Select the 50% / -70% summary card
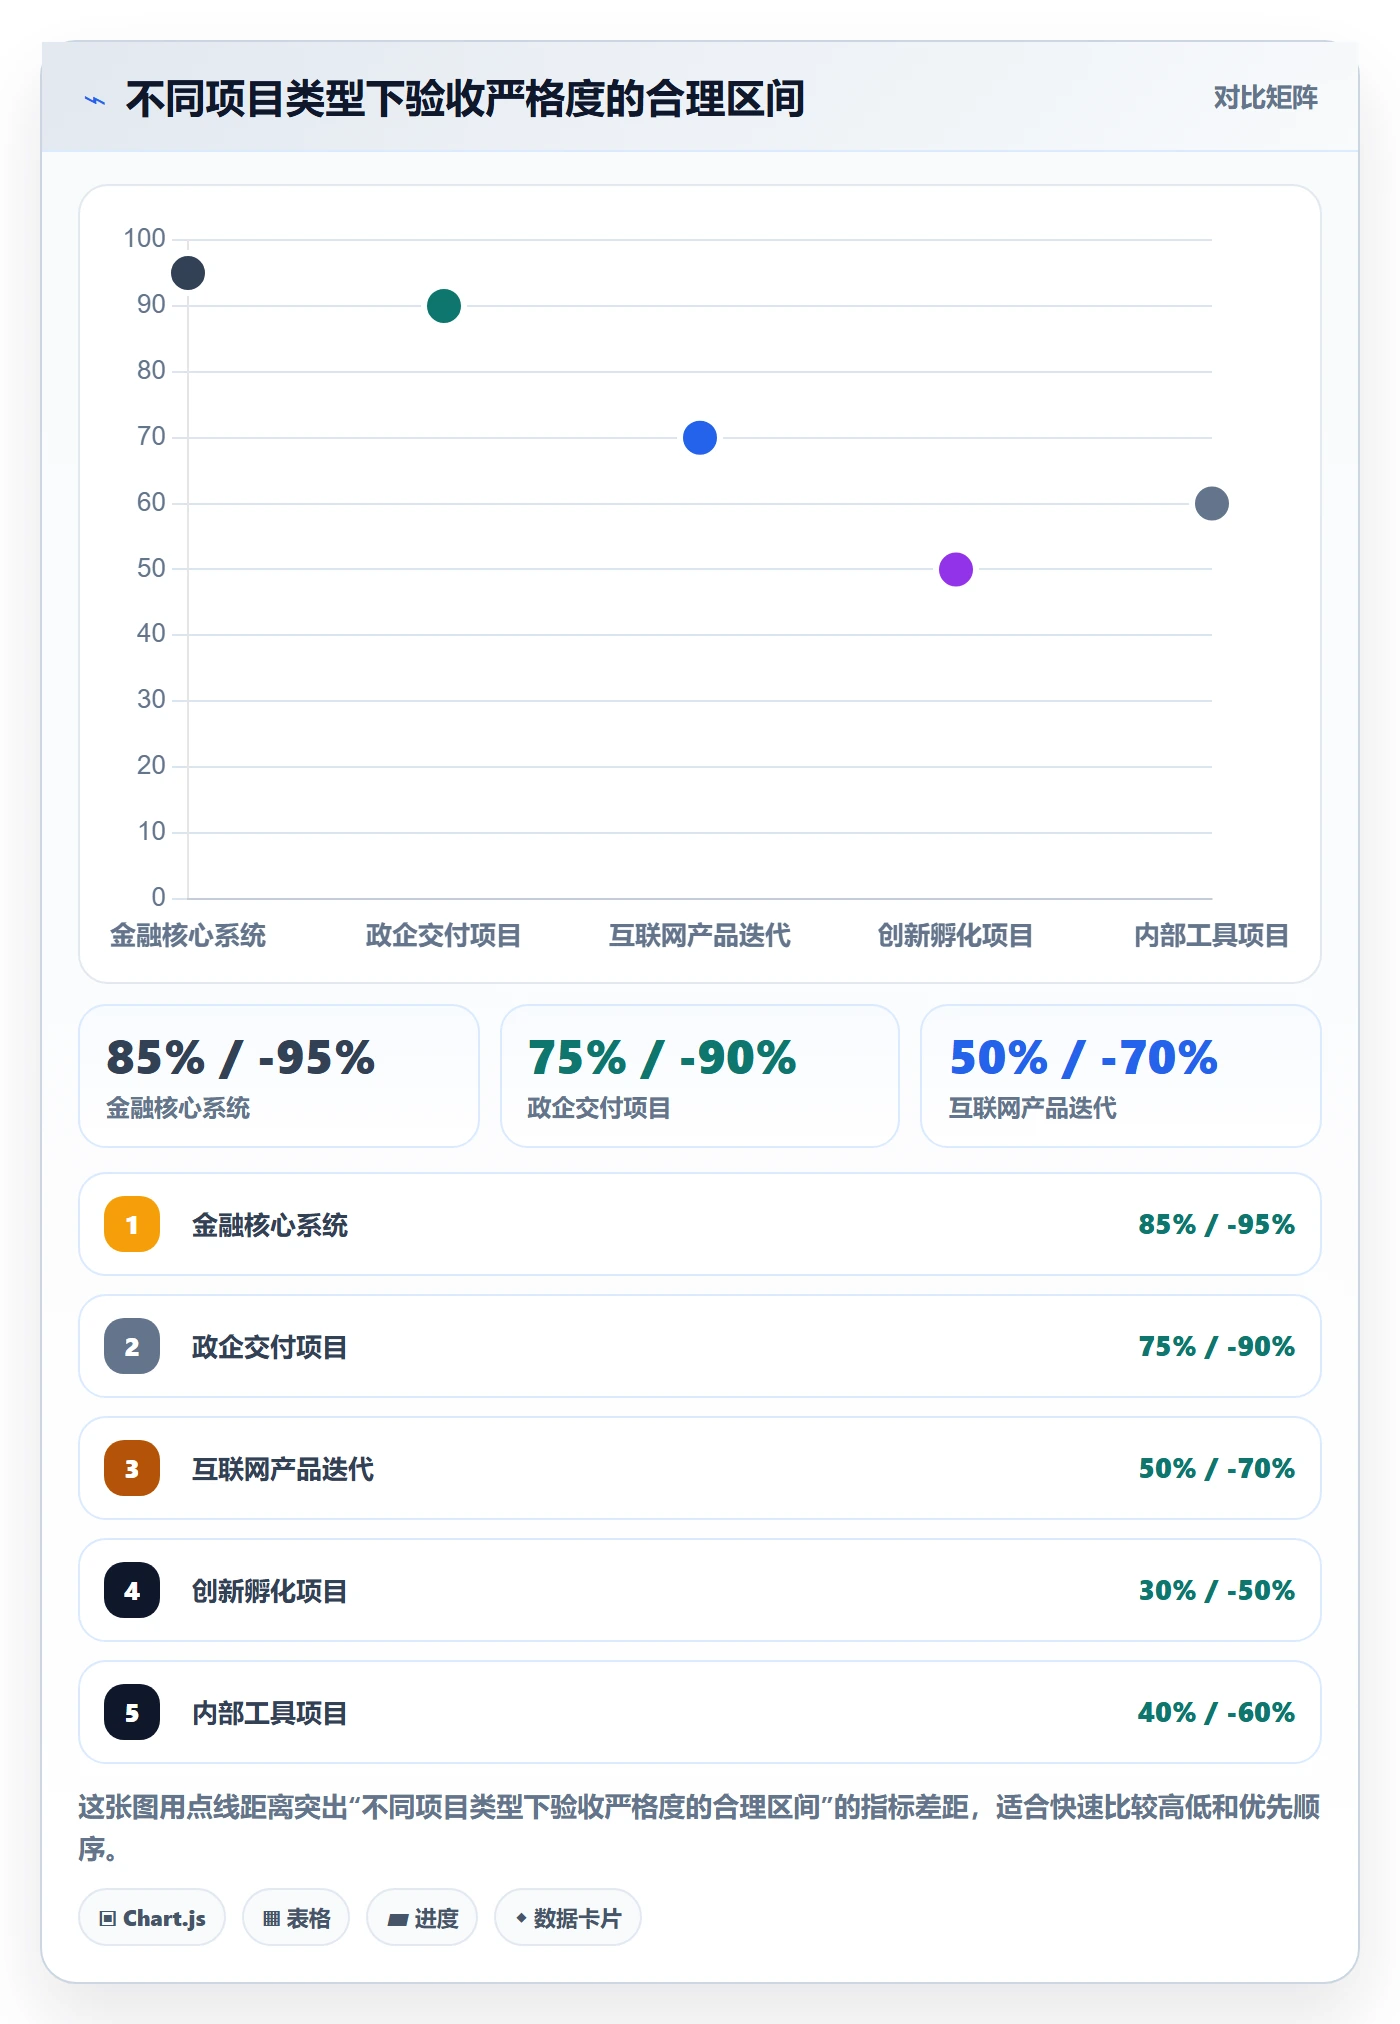The height and width of the screenshot is (2024, 1400). click(x=1121, y=1076)
